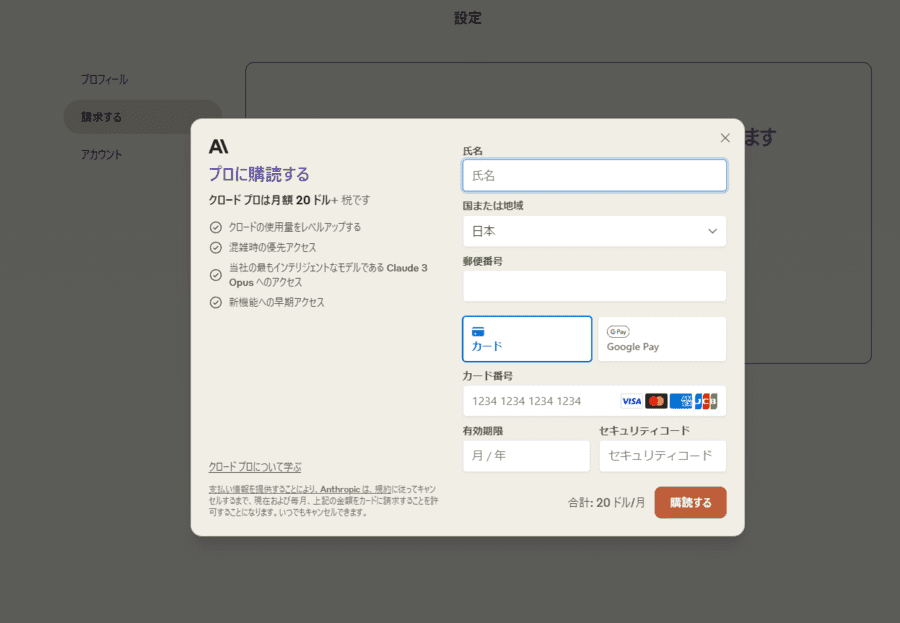Focus the カード番号 card number field
Screen dimensions: 900x623
(x=594, y=401)
